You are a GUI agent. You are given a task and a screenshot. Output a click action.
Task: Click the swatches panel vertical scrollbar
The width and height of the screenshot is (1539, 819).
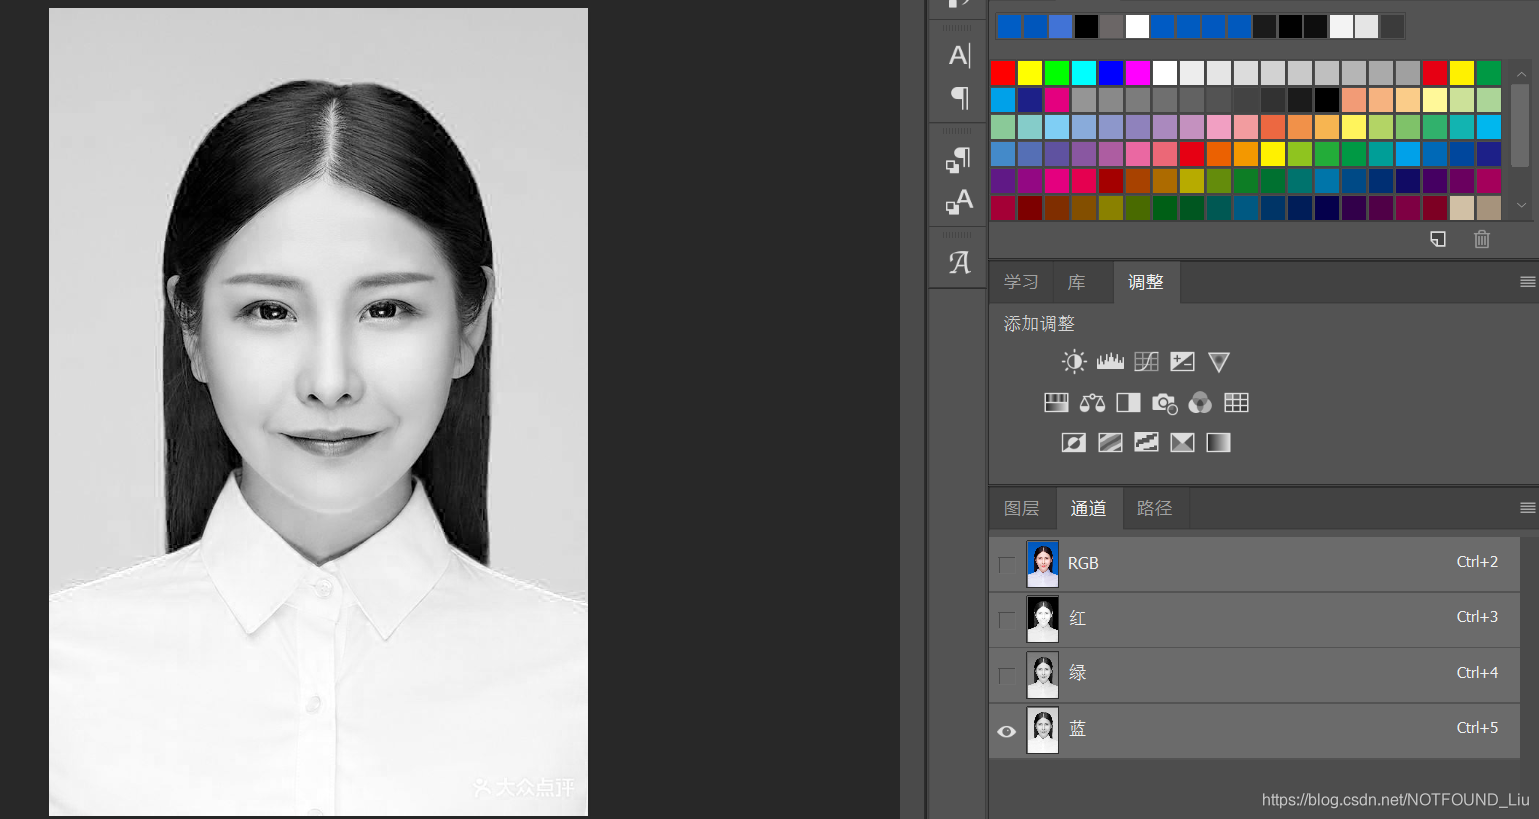1521,125
